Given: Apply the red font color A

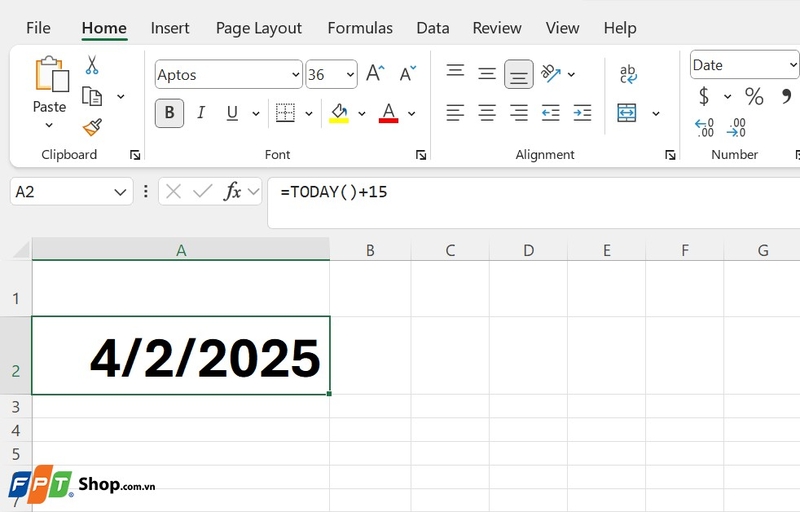Looking at the screenshot, I should 388,113.
